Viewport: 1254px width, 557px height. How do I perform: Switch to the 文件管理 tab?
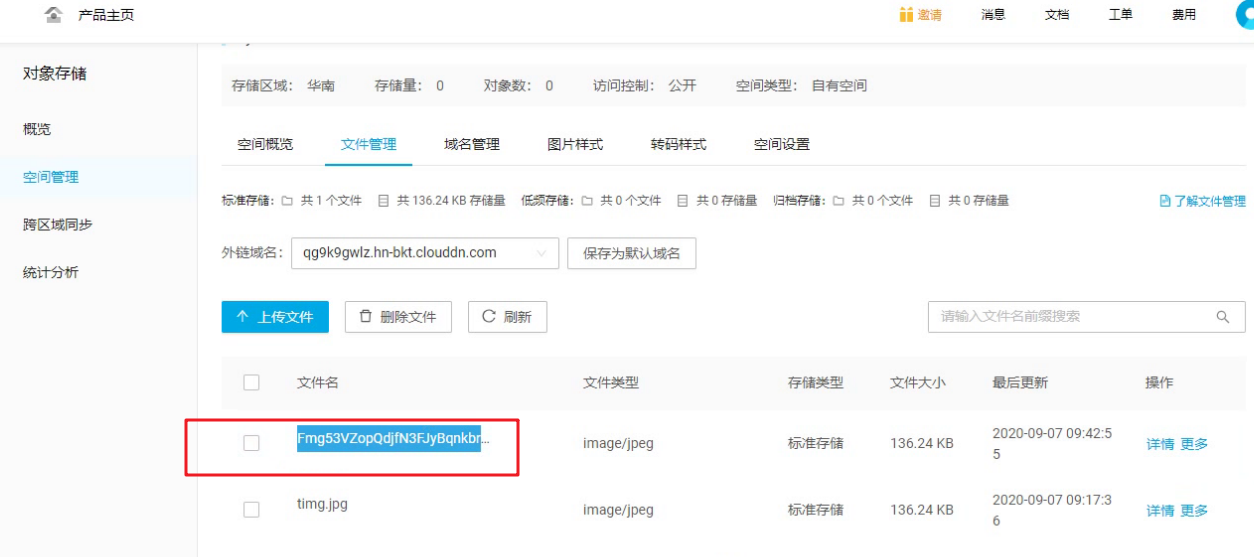[369, 144]
